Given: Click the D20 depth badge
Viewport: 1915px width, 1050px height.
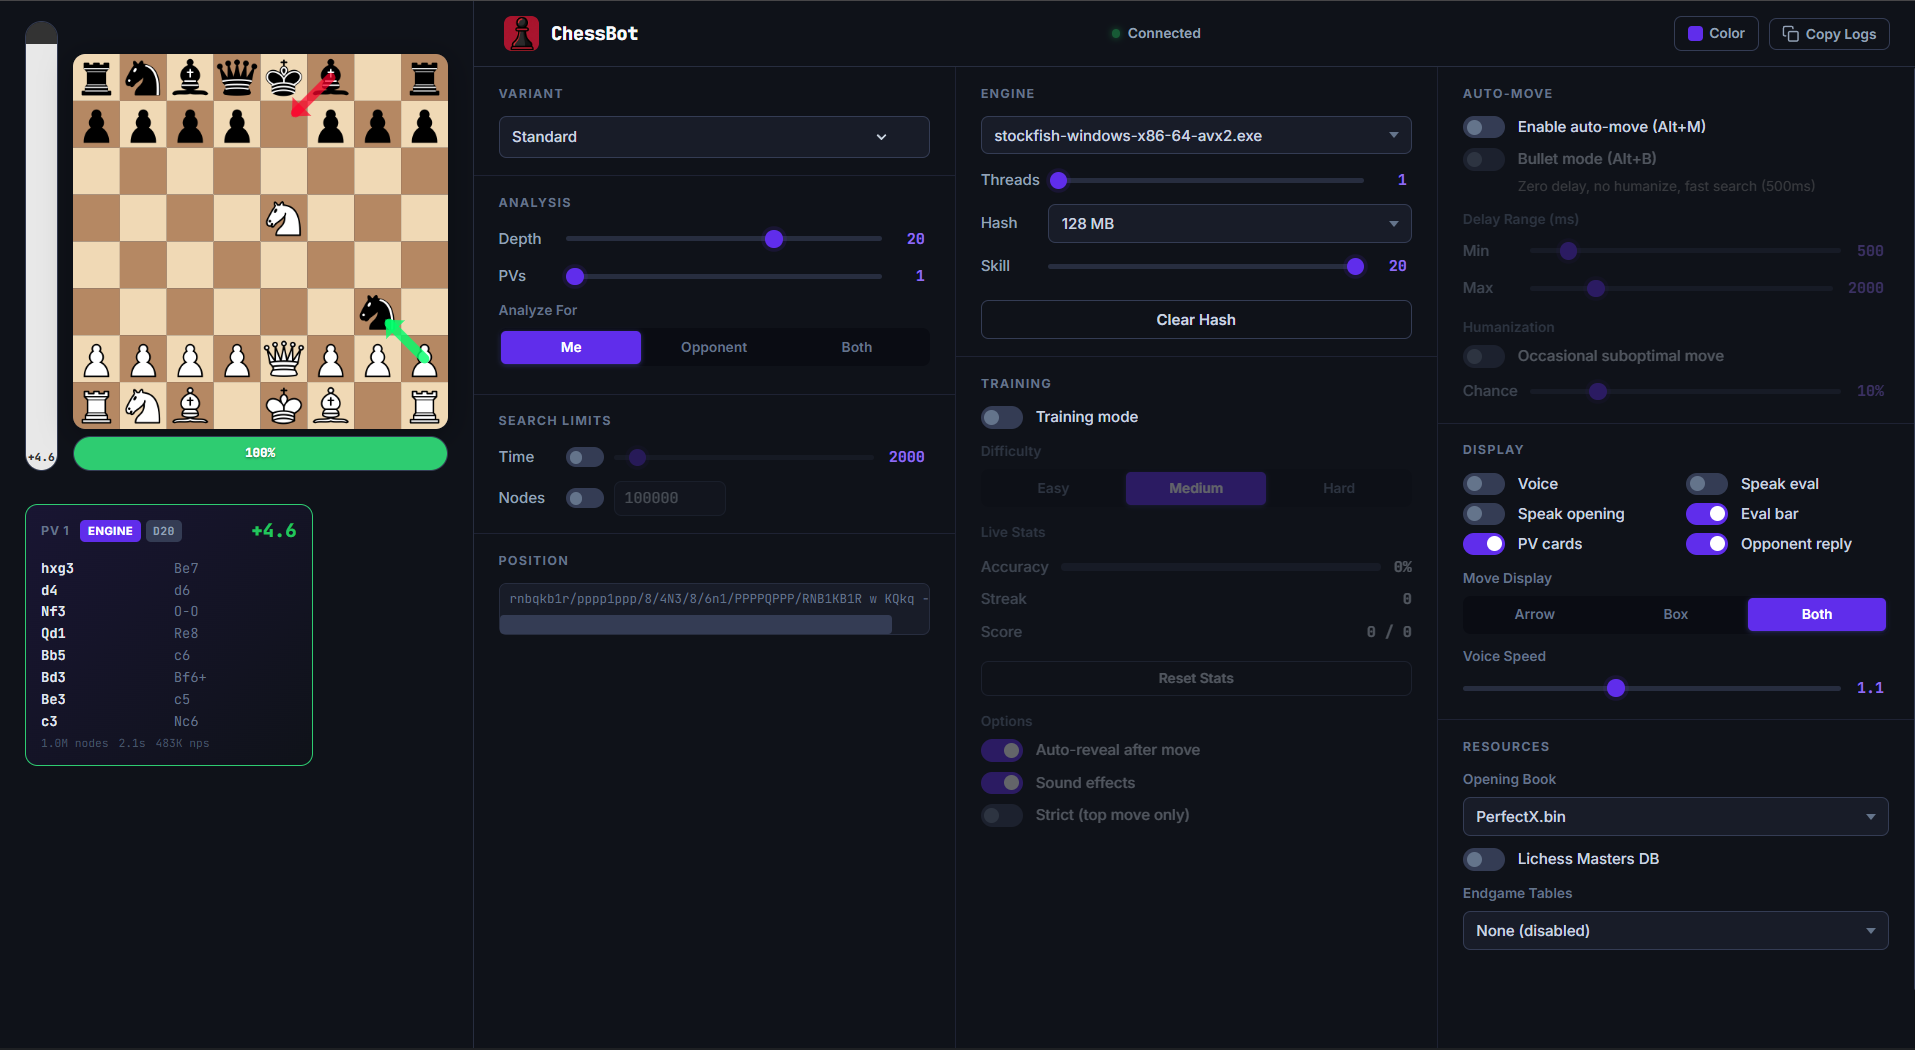Looking at the screenshot, I should pos(163,531).
